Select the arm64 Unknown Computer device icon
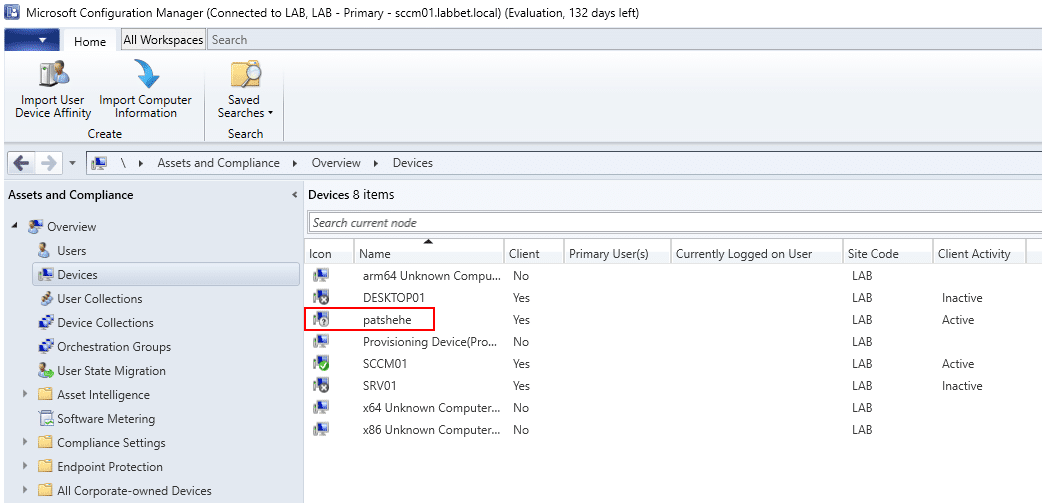 click(322, 275)
